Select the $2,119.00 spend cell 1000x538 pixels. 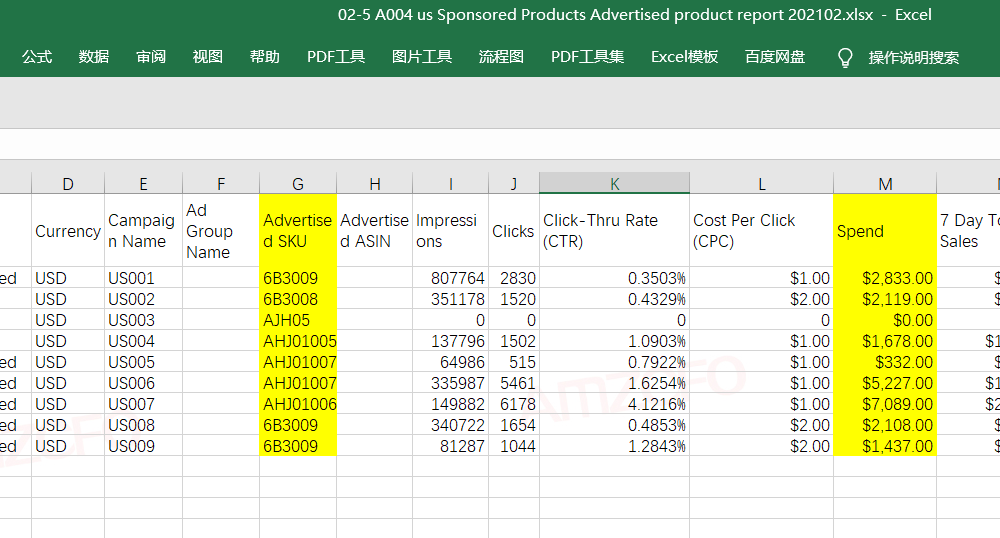point(885,299)
